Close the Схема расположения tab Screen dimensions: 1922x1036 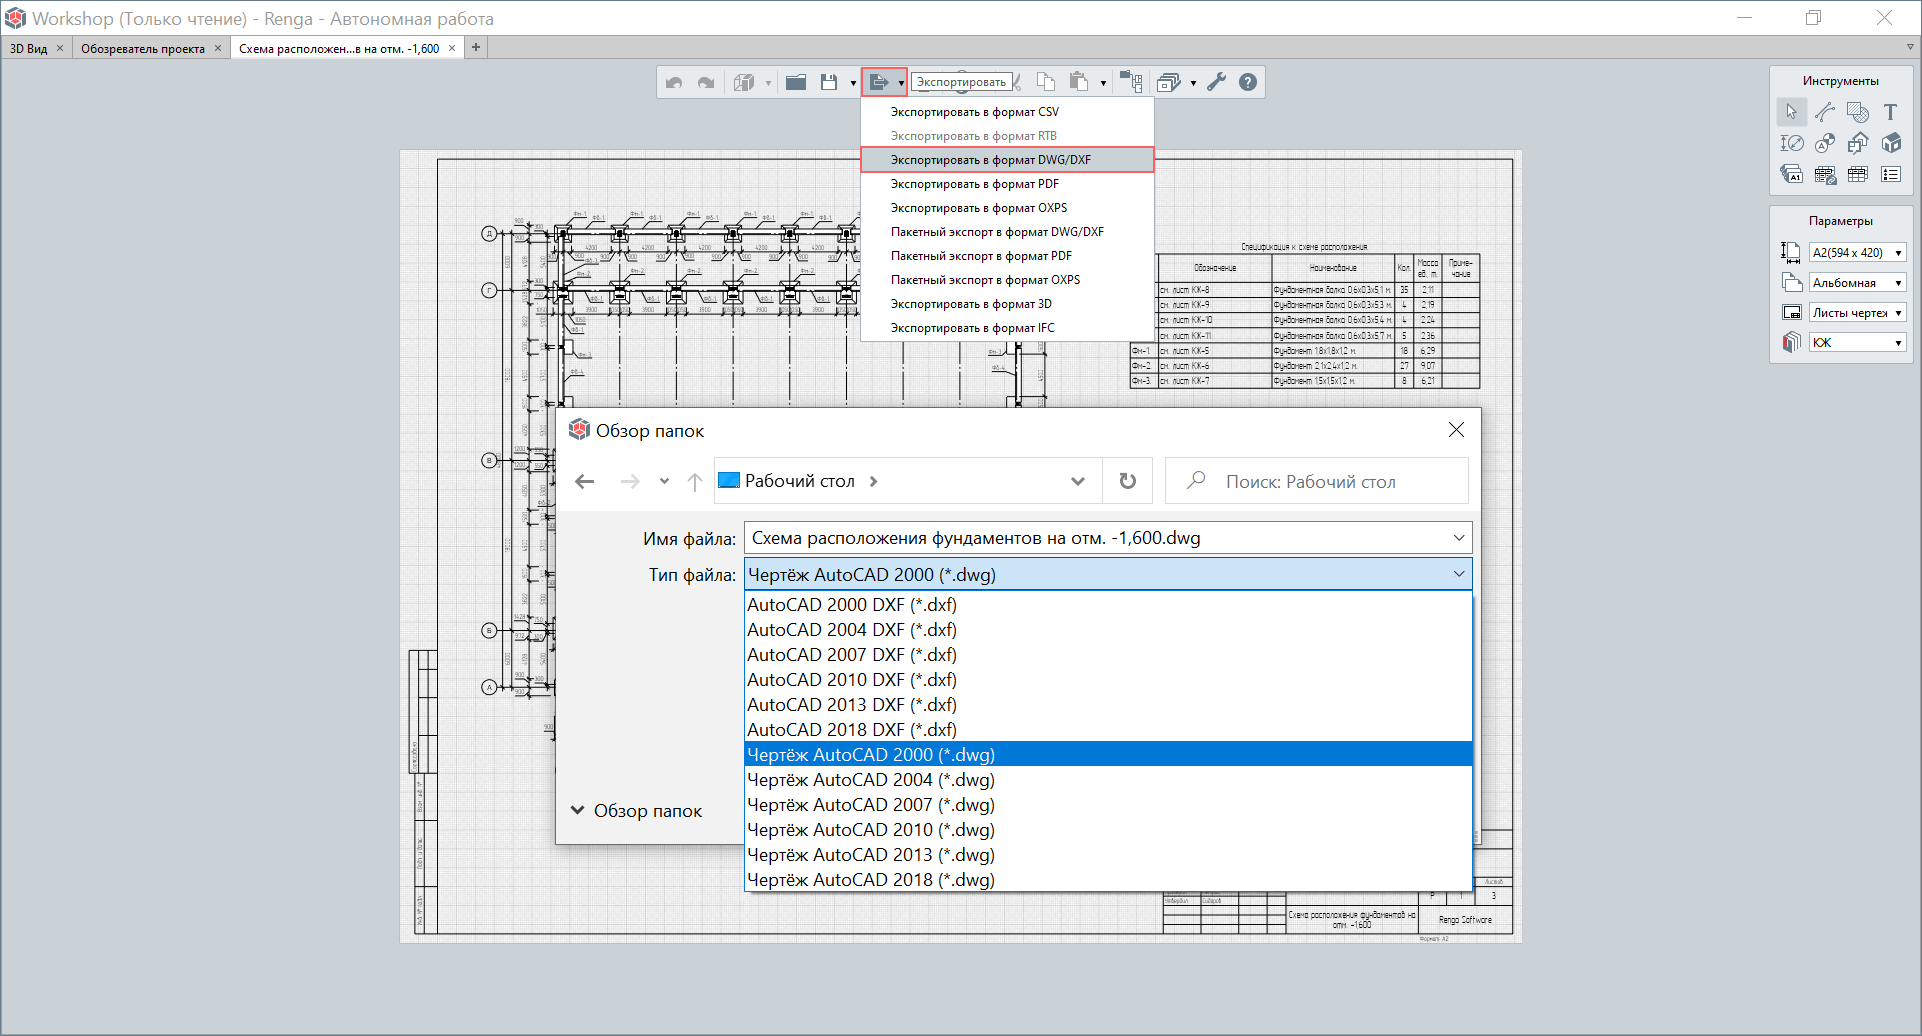pyautogui.click(x=452, y=48)
